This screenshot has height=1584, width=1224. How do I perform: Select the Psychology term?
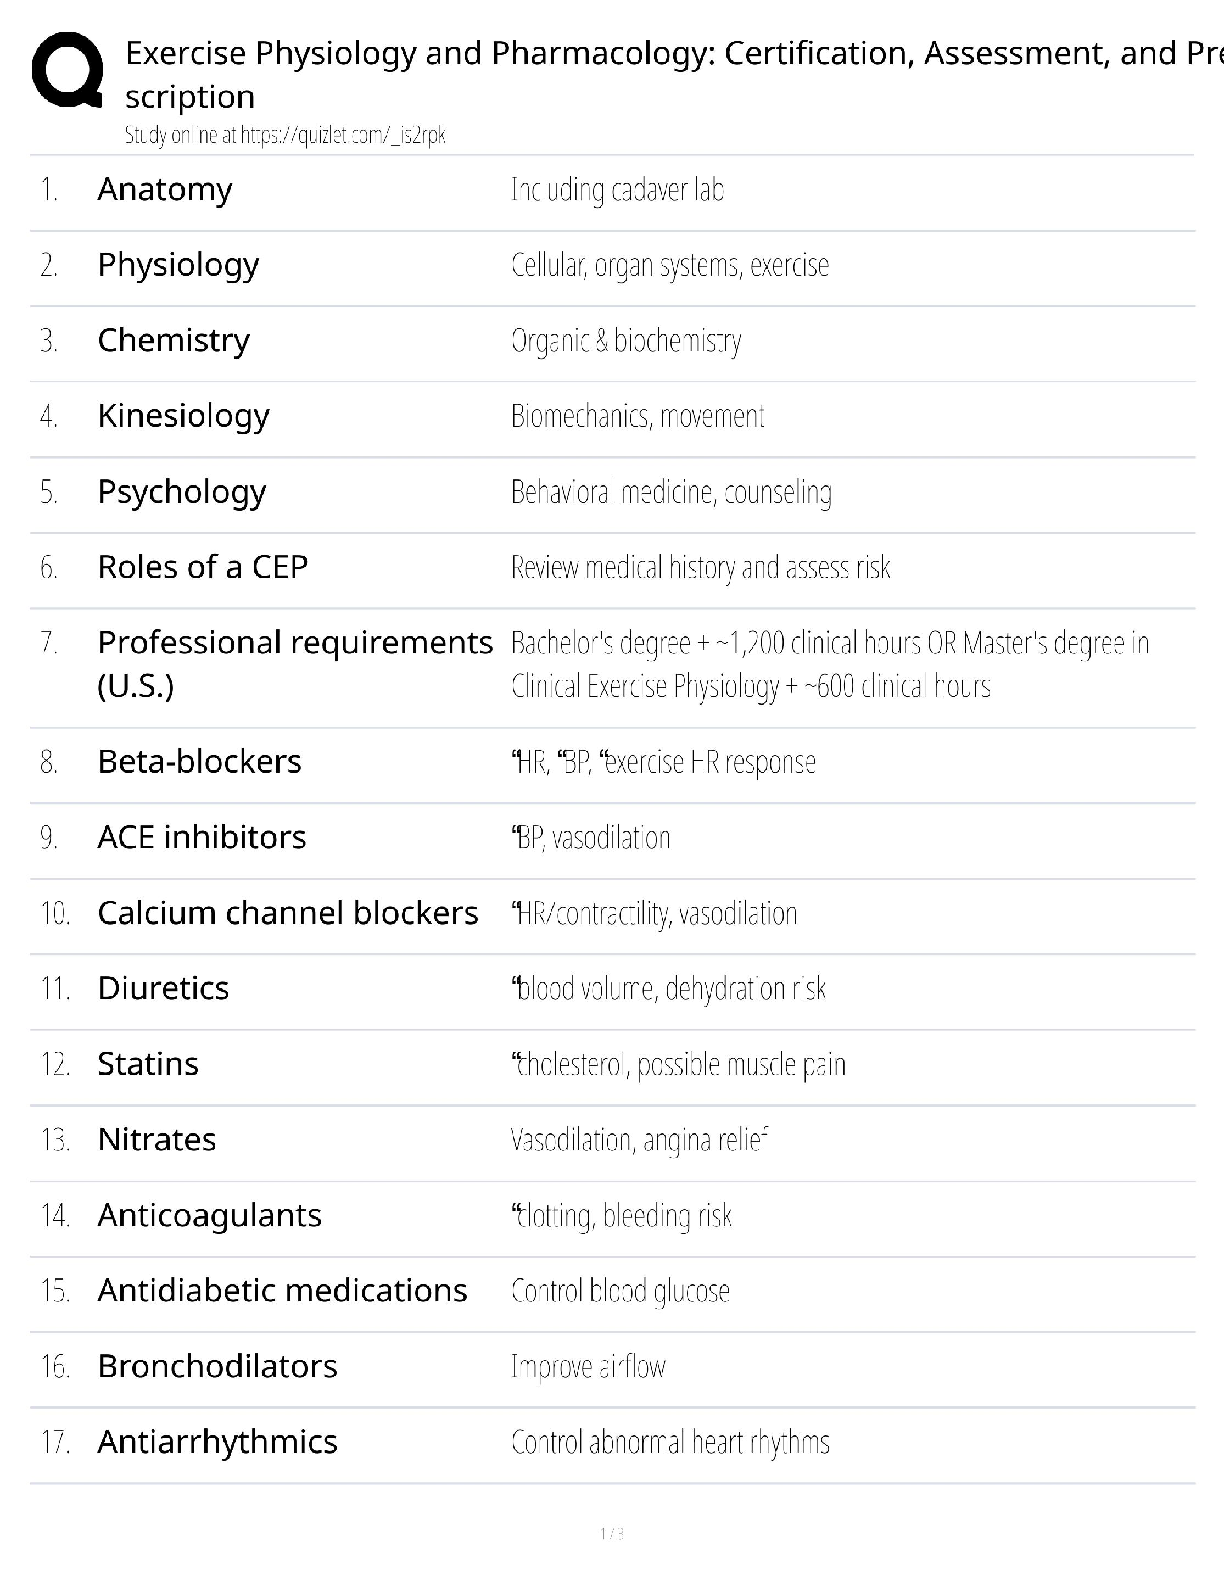point(182,492)
